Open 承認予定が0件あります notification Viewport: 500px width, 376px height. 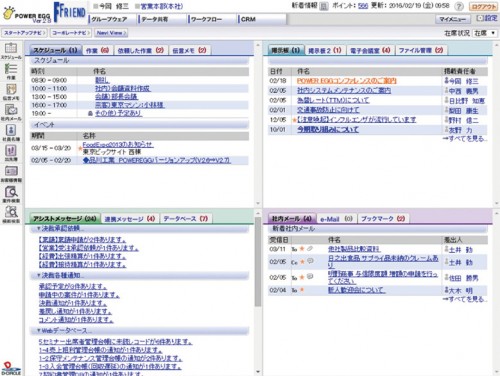tap(73, 286)
